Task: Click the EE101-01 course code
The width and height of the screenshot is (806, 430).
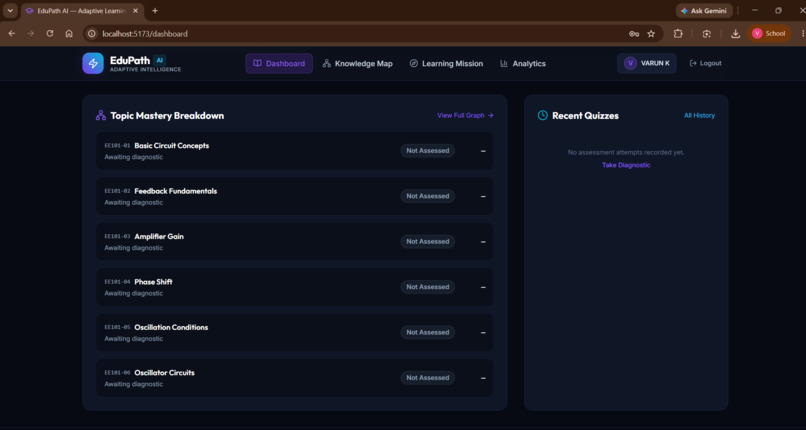Action: point(117,146)
